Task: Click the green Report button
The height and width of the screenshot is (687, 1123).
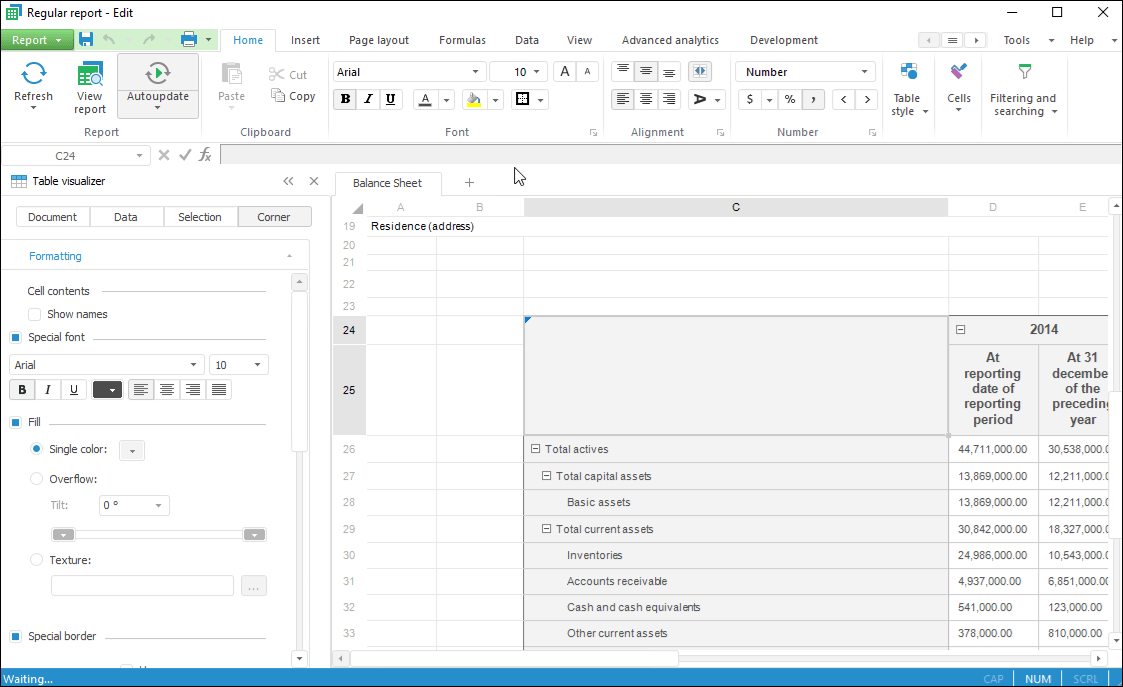Action: click(36, 40)
